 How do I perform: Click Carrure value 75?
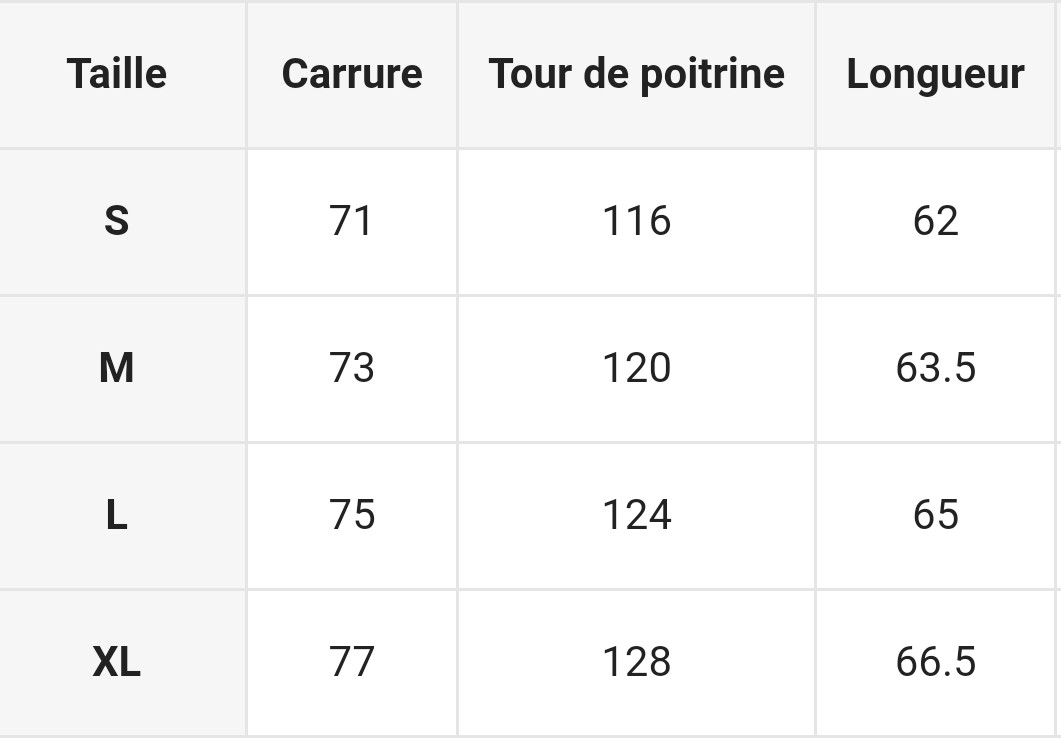[x=352, y=515]
